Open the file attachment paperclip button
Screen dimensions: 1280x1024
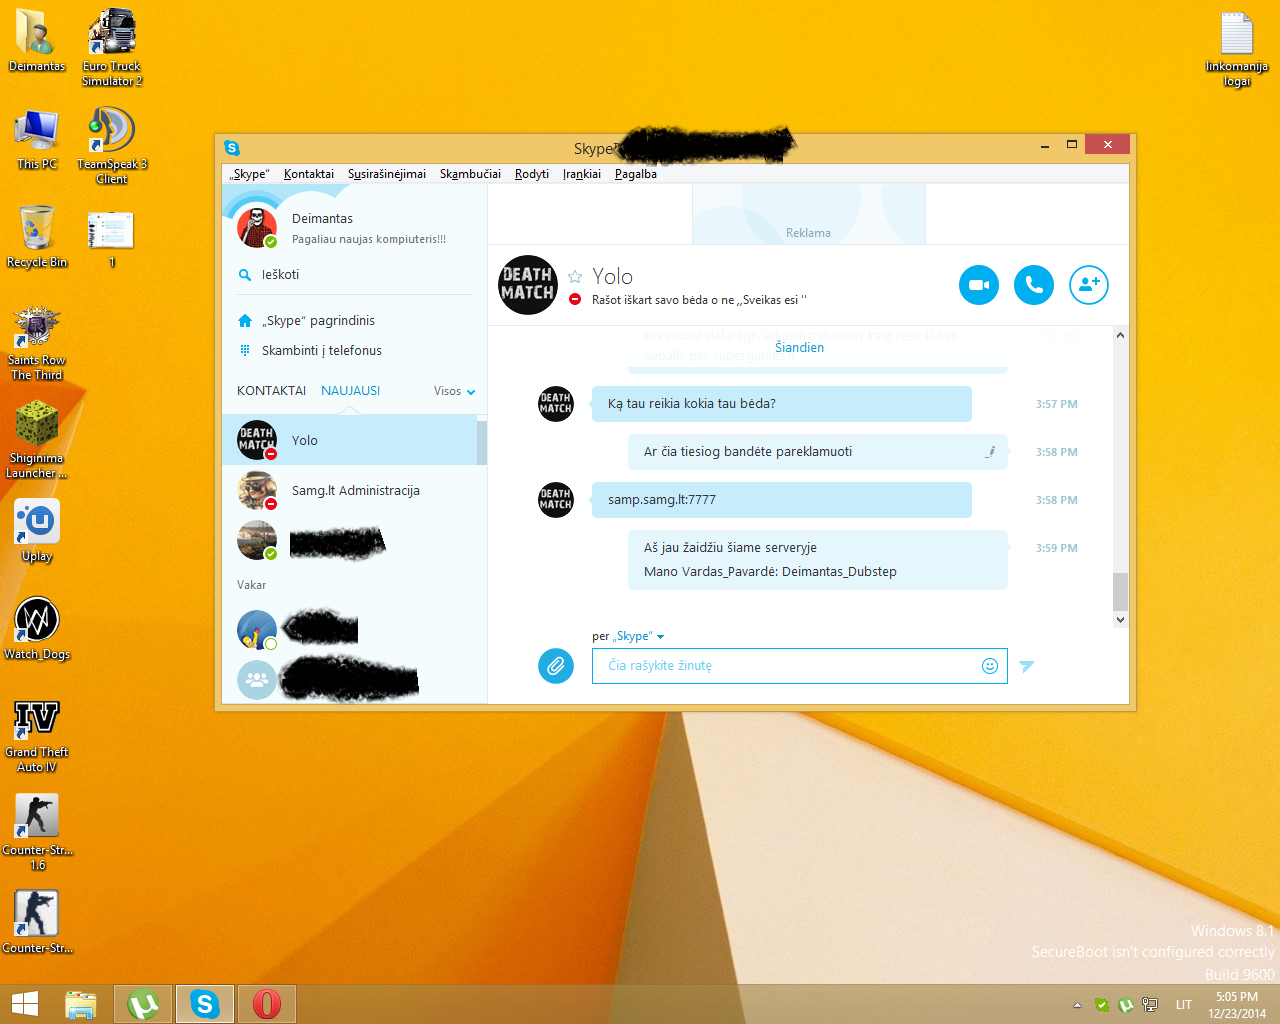point(556,665)
